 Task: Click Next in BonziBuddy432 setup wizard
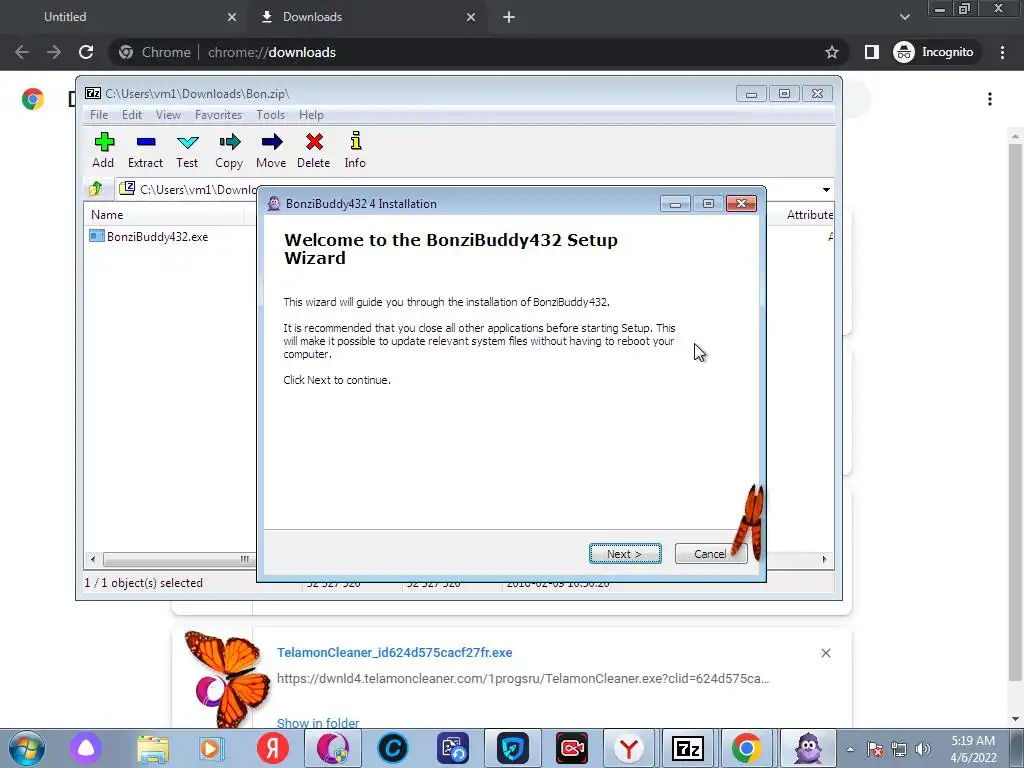pos(625,554)
